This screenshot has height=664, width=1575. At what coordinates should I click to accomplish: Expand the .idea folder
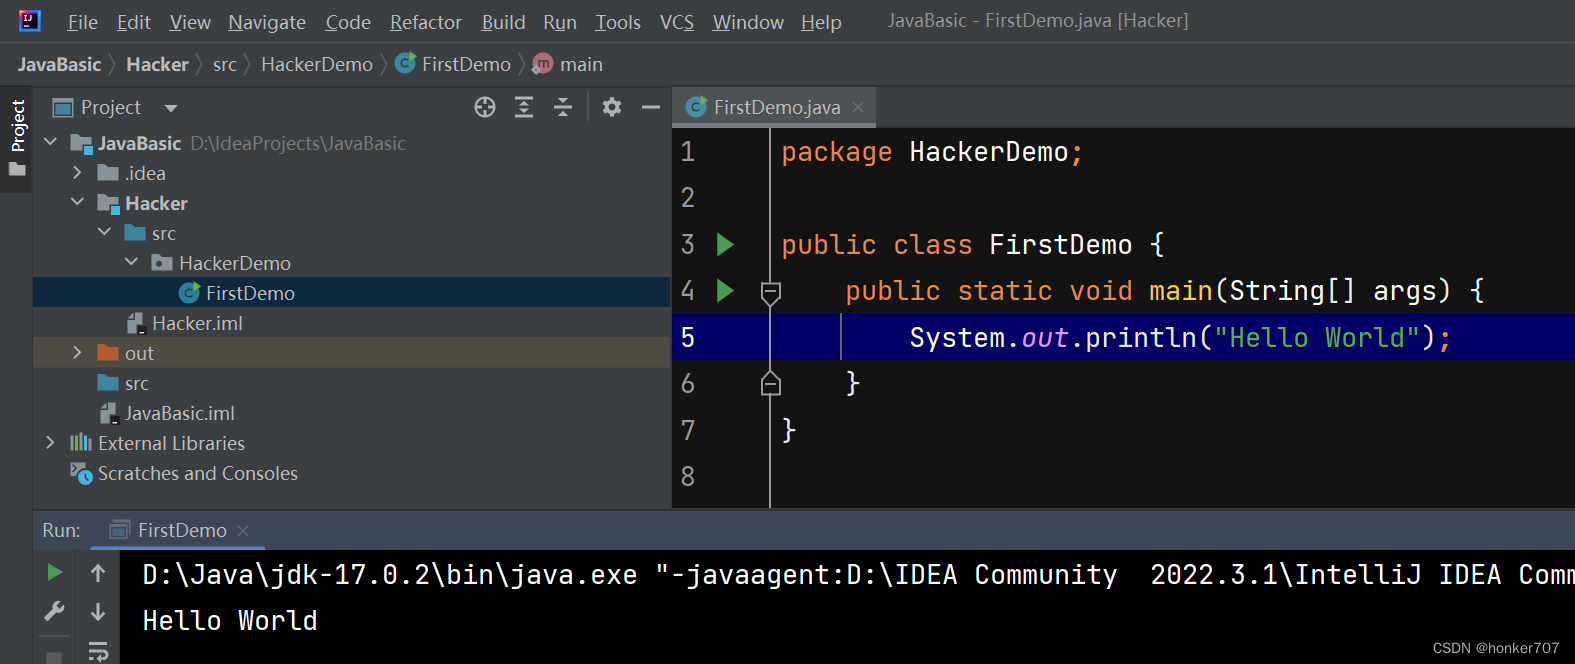(77, 173)
